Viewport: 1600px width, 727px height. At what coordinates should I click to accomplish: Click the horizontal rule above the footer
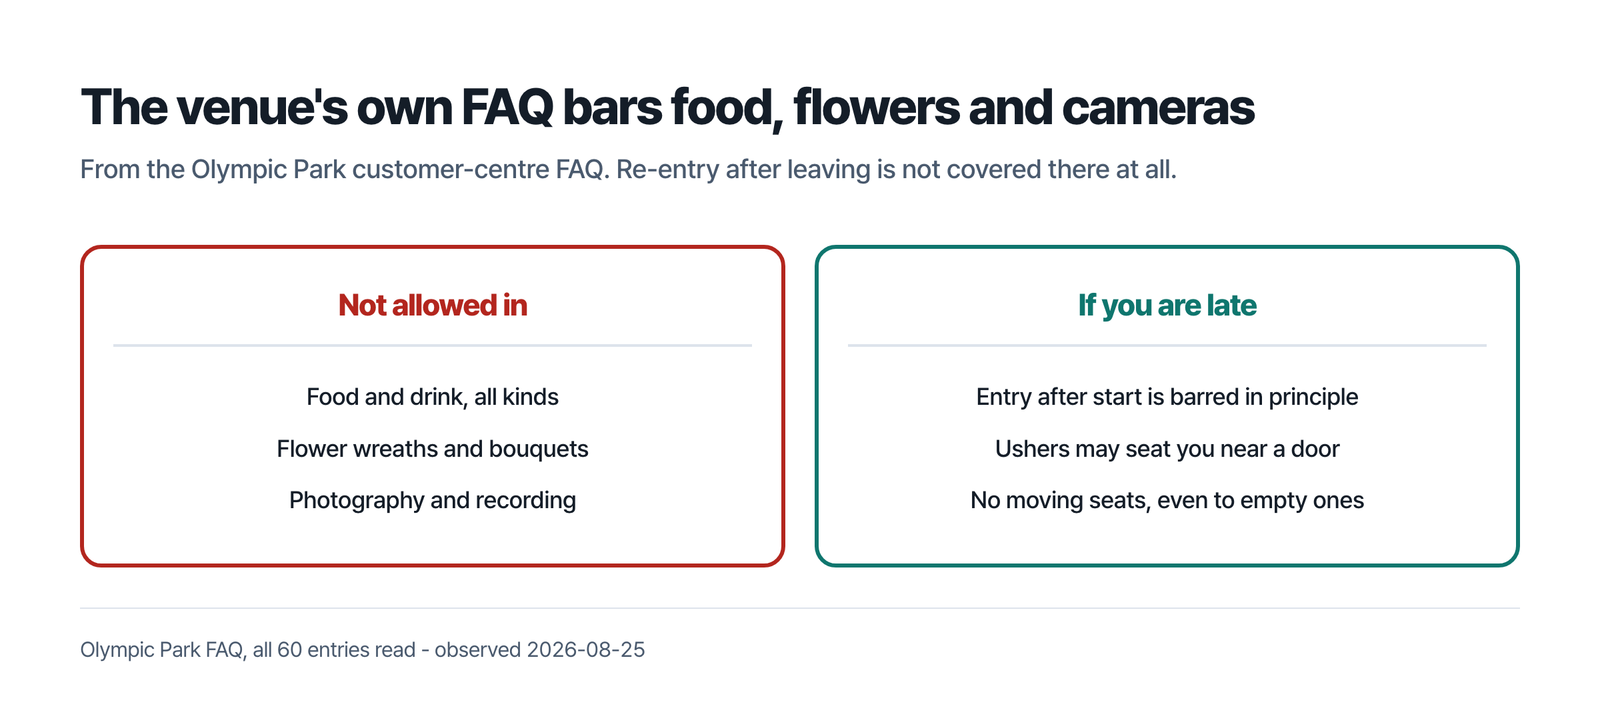point(800,608)
